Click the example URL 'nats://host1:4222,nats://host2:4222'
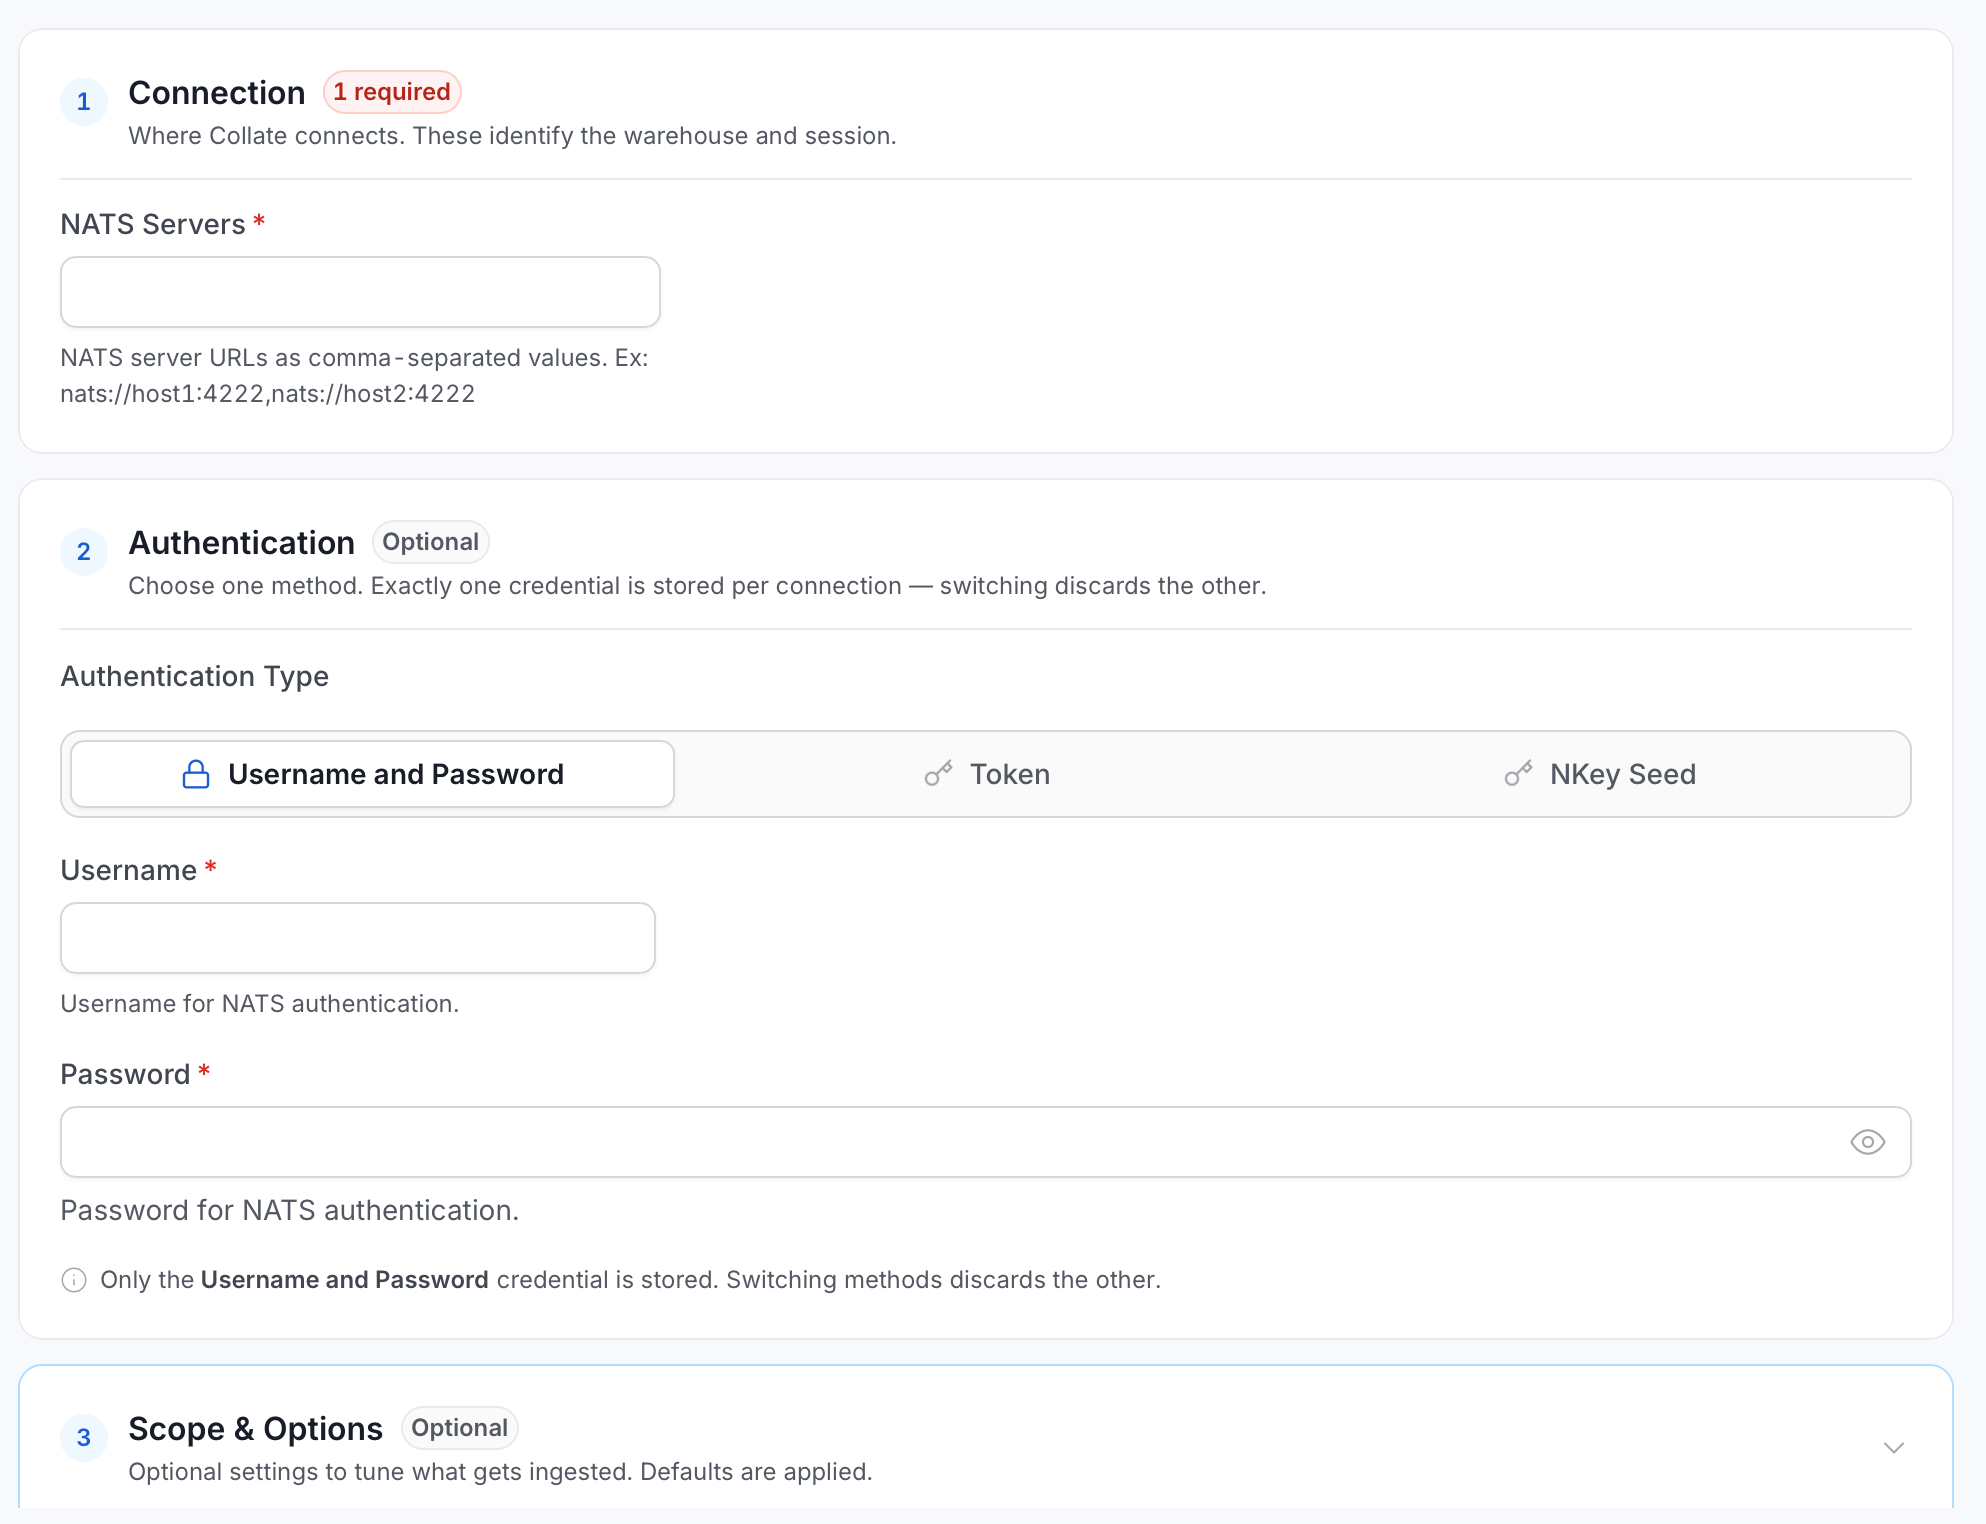The image size is (1986, 1524). coord(268,394)
